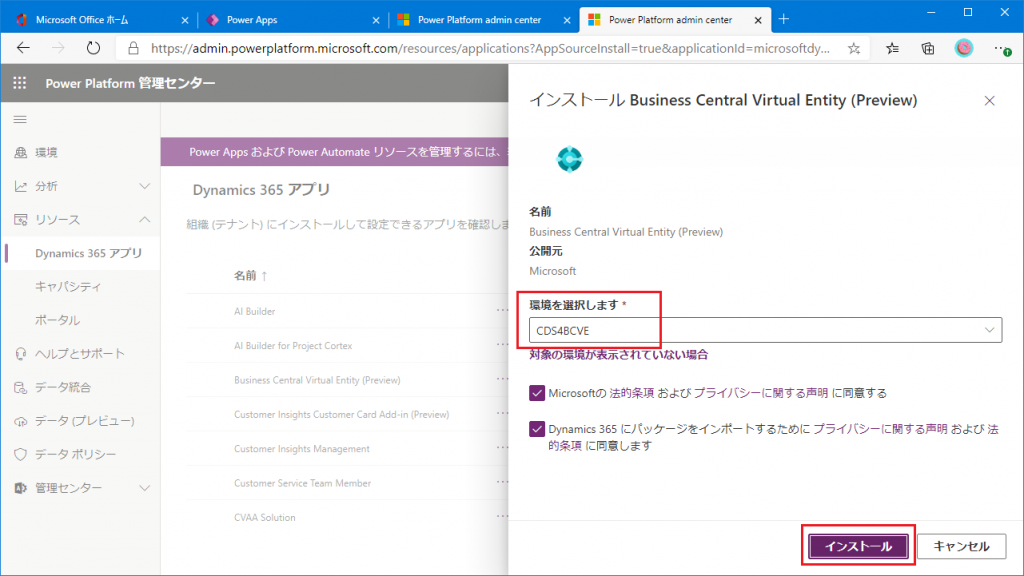Screen dimensions: 1024x576
Task: Expand the 管理センター section chevron
Action: 144,488
